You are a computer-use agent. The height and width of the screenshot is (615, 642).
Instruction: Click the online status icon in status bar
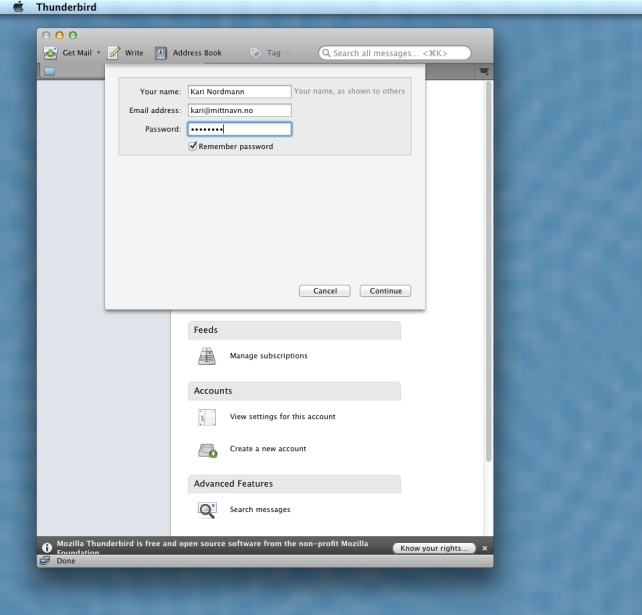pyautogui.click(x=45, y=561)
